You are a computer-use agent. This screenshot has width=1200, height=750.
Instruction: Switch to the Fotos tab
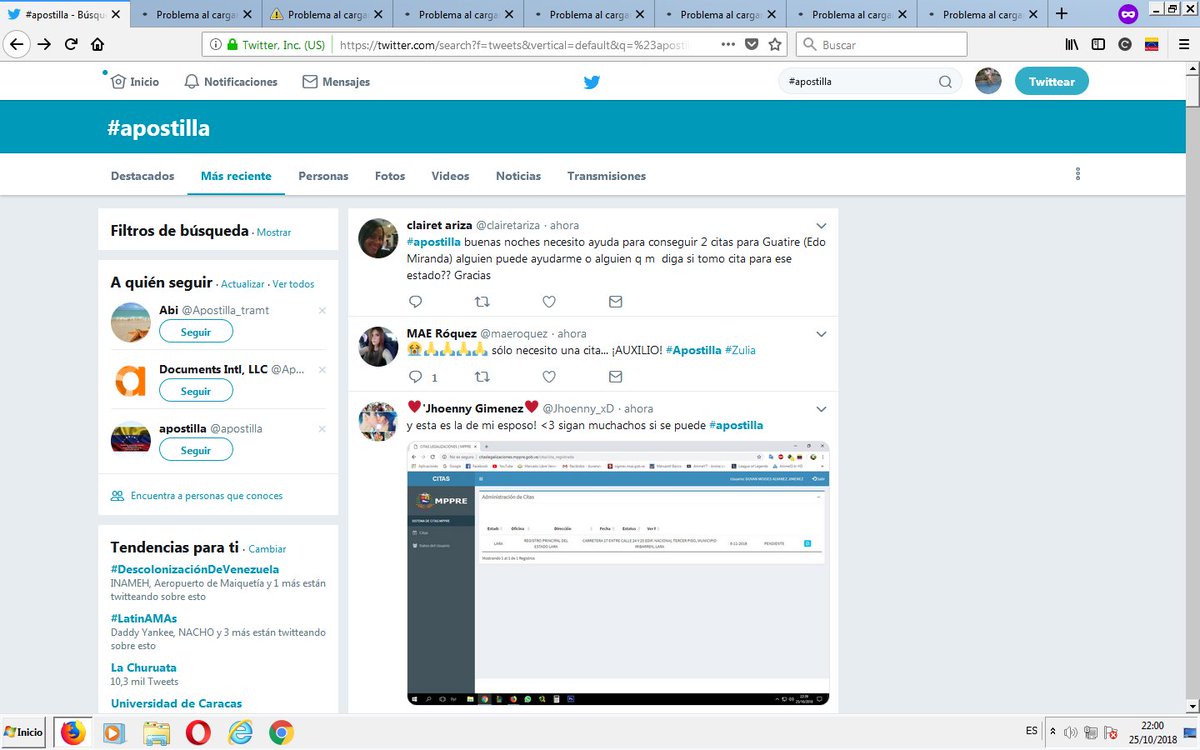[390, 176]
